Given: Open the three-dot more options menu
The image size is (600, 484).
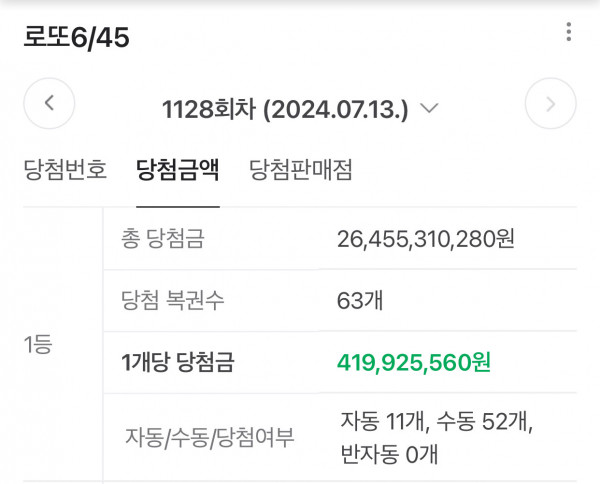Looking at the screenshot, I should point(568,32).
